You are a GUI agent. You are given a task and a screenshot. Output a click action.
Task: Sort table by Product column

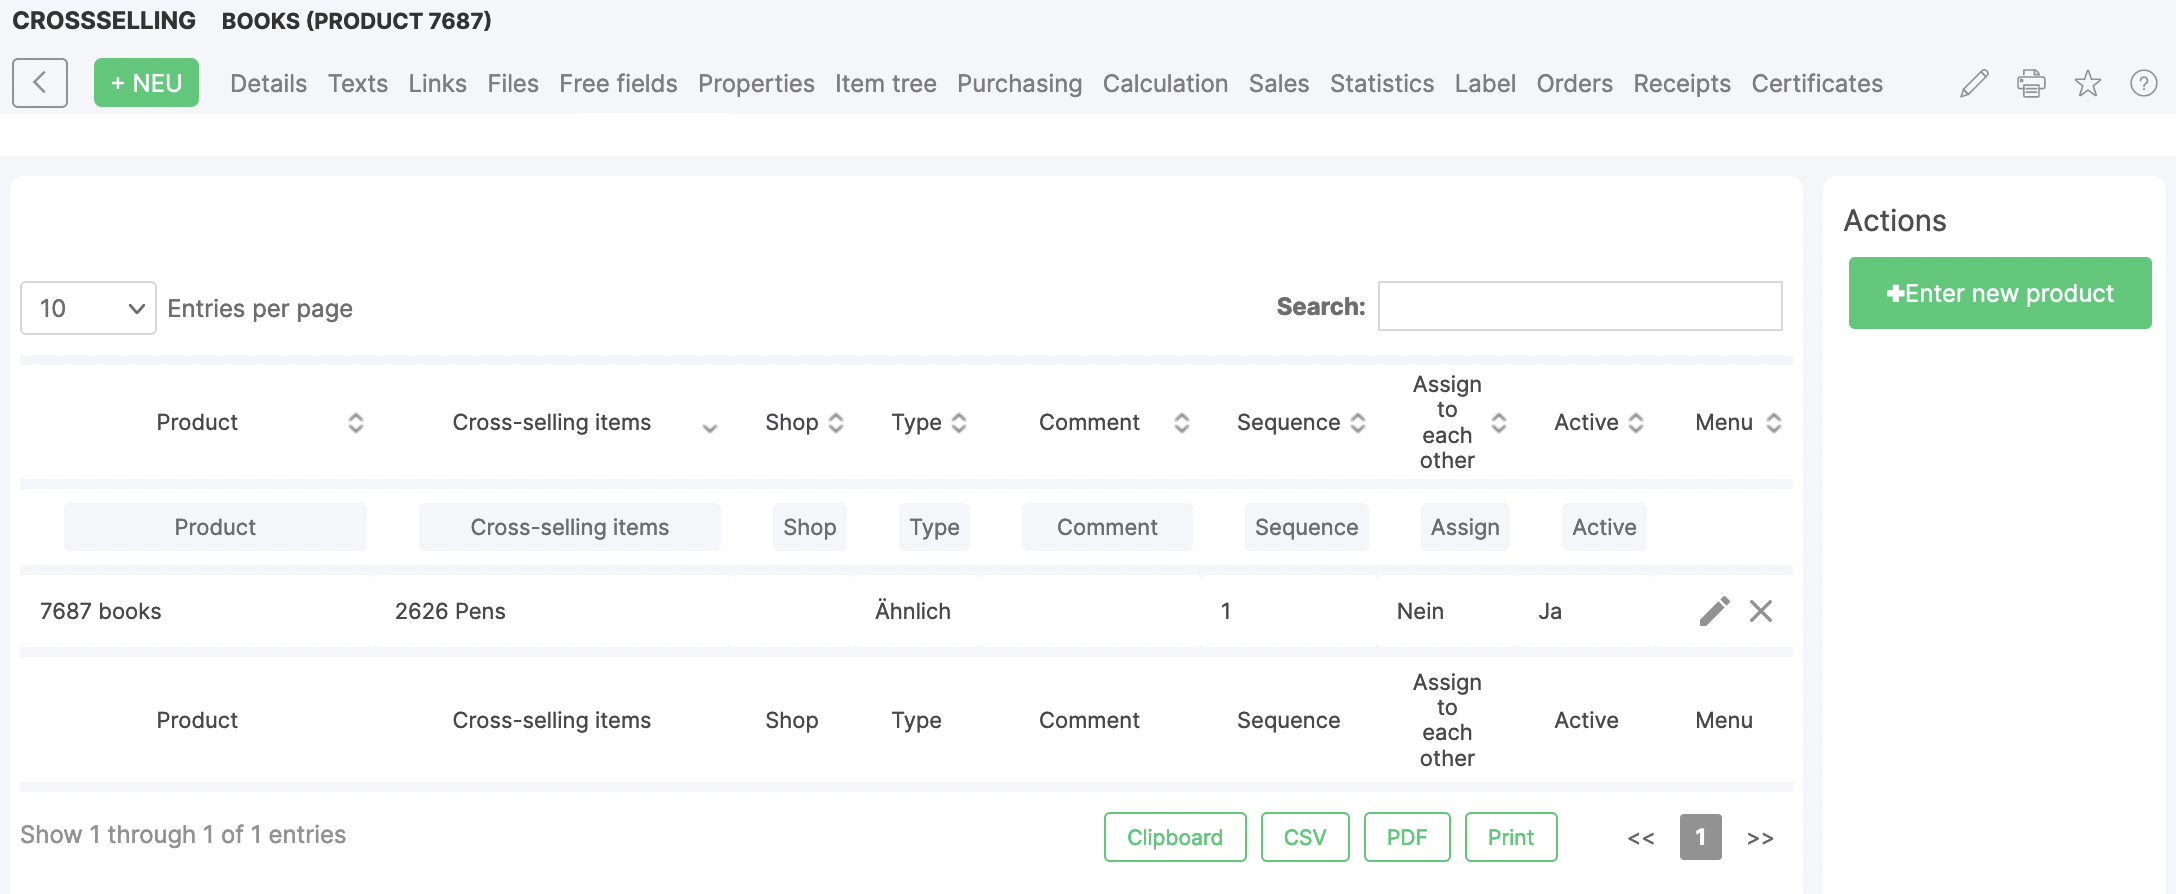point(355,423)
